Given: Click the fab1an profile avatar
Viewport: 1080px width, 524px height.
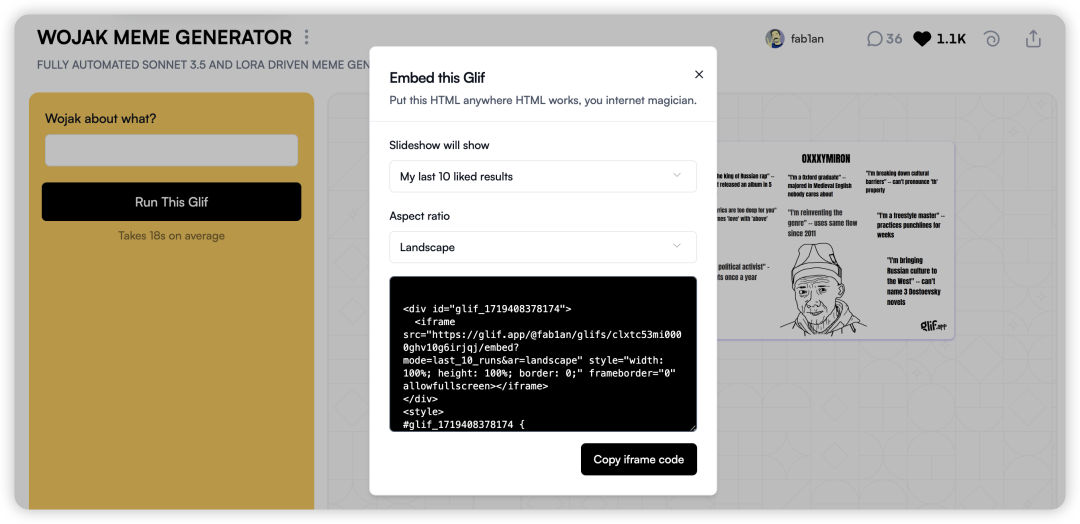Looking at the screenshot, I should coord(774,39).
